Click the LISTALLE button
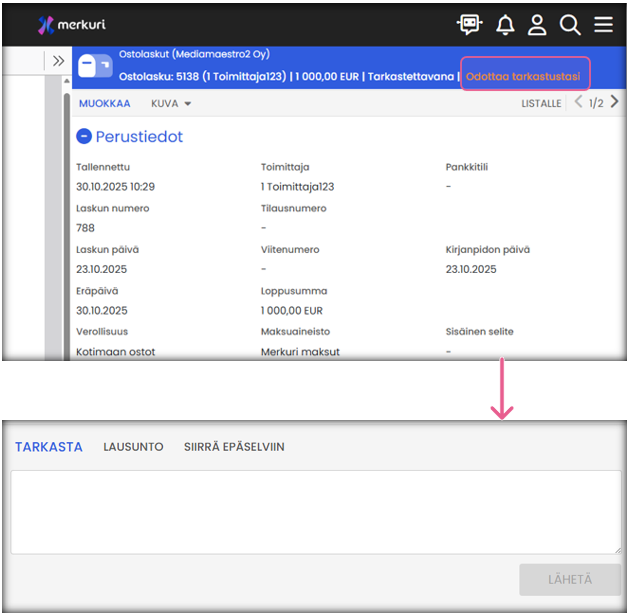The width and height of the screenshot is (628, 613). point(541,103)
